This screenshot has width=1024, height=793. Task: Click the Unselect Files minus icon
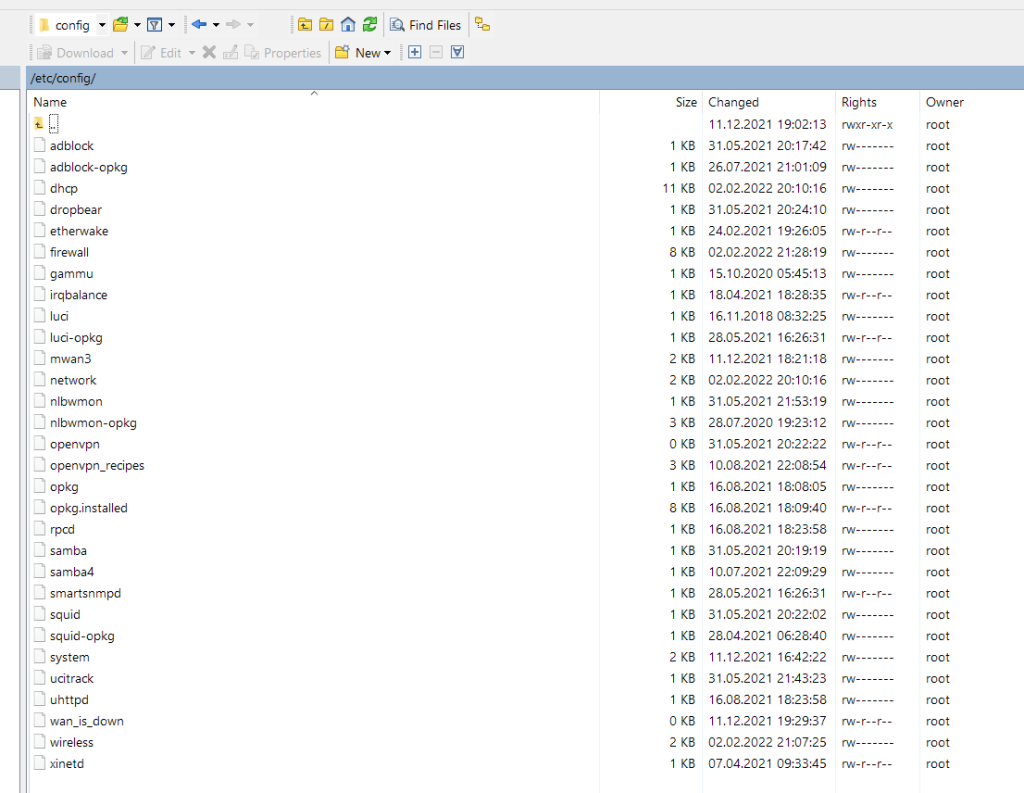[436, 52]
